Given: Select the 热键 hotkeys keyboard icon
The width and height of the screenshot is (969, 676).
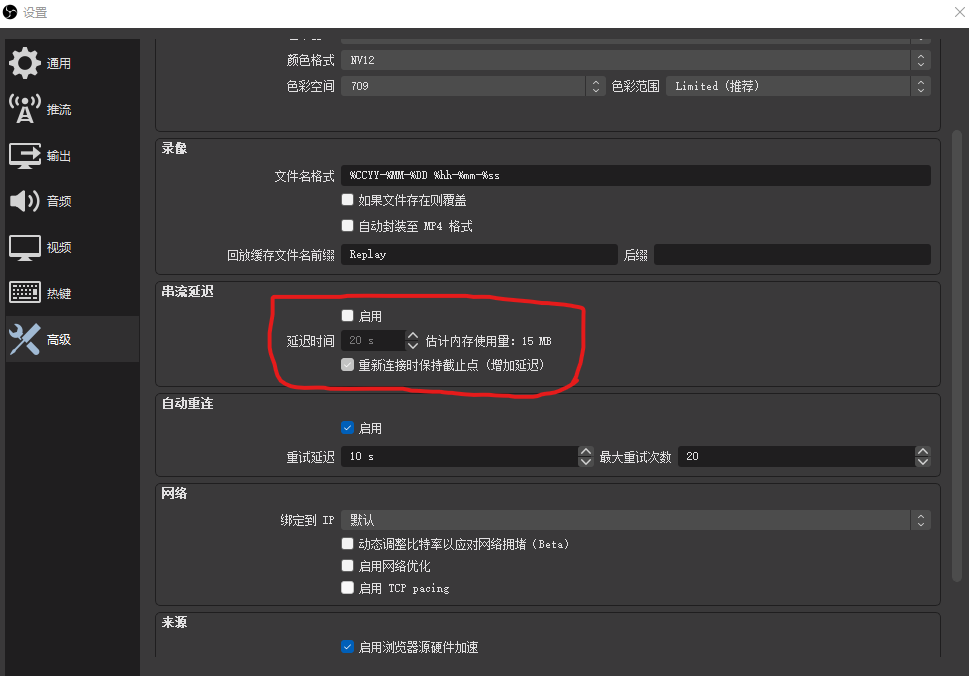Looking at the screenshot, I should (x=25, y=292).
